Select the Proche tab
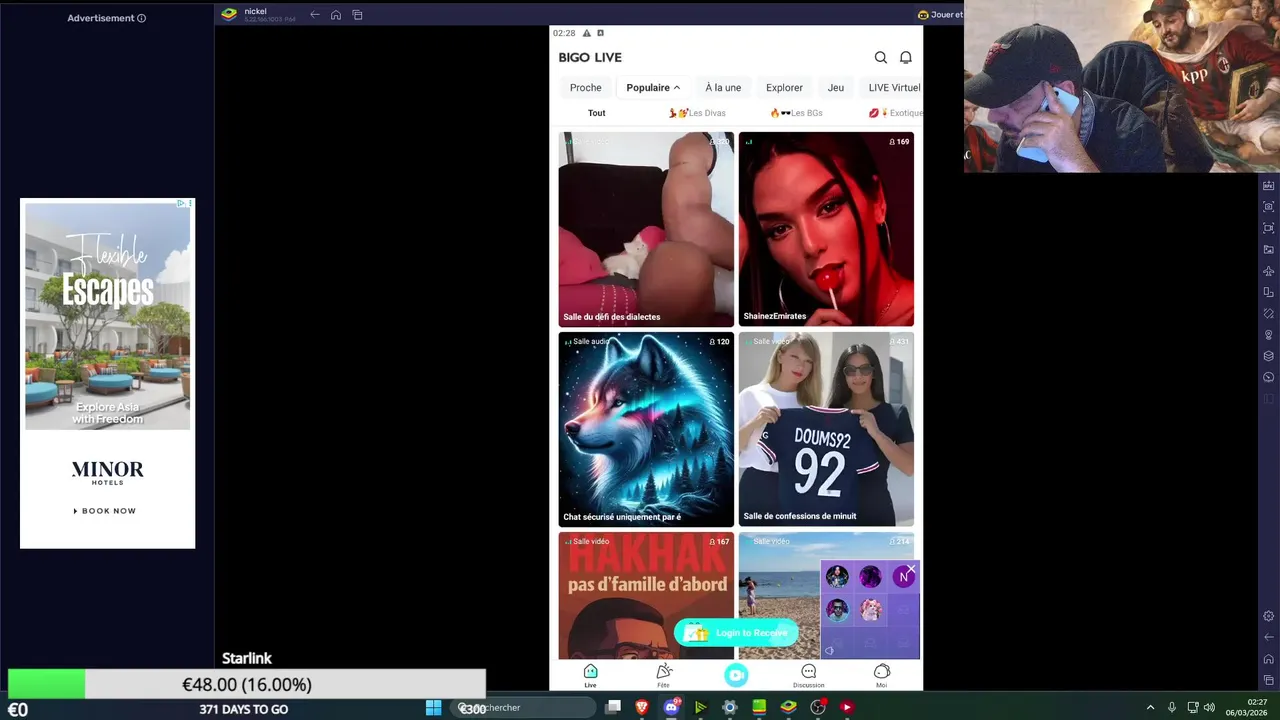The width and height of the screenshot is (1280, 720). (x=586, y=88)
